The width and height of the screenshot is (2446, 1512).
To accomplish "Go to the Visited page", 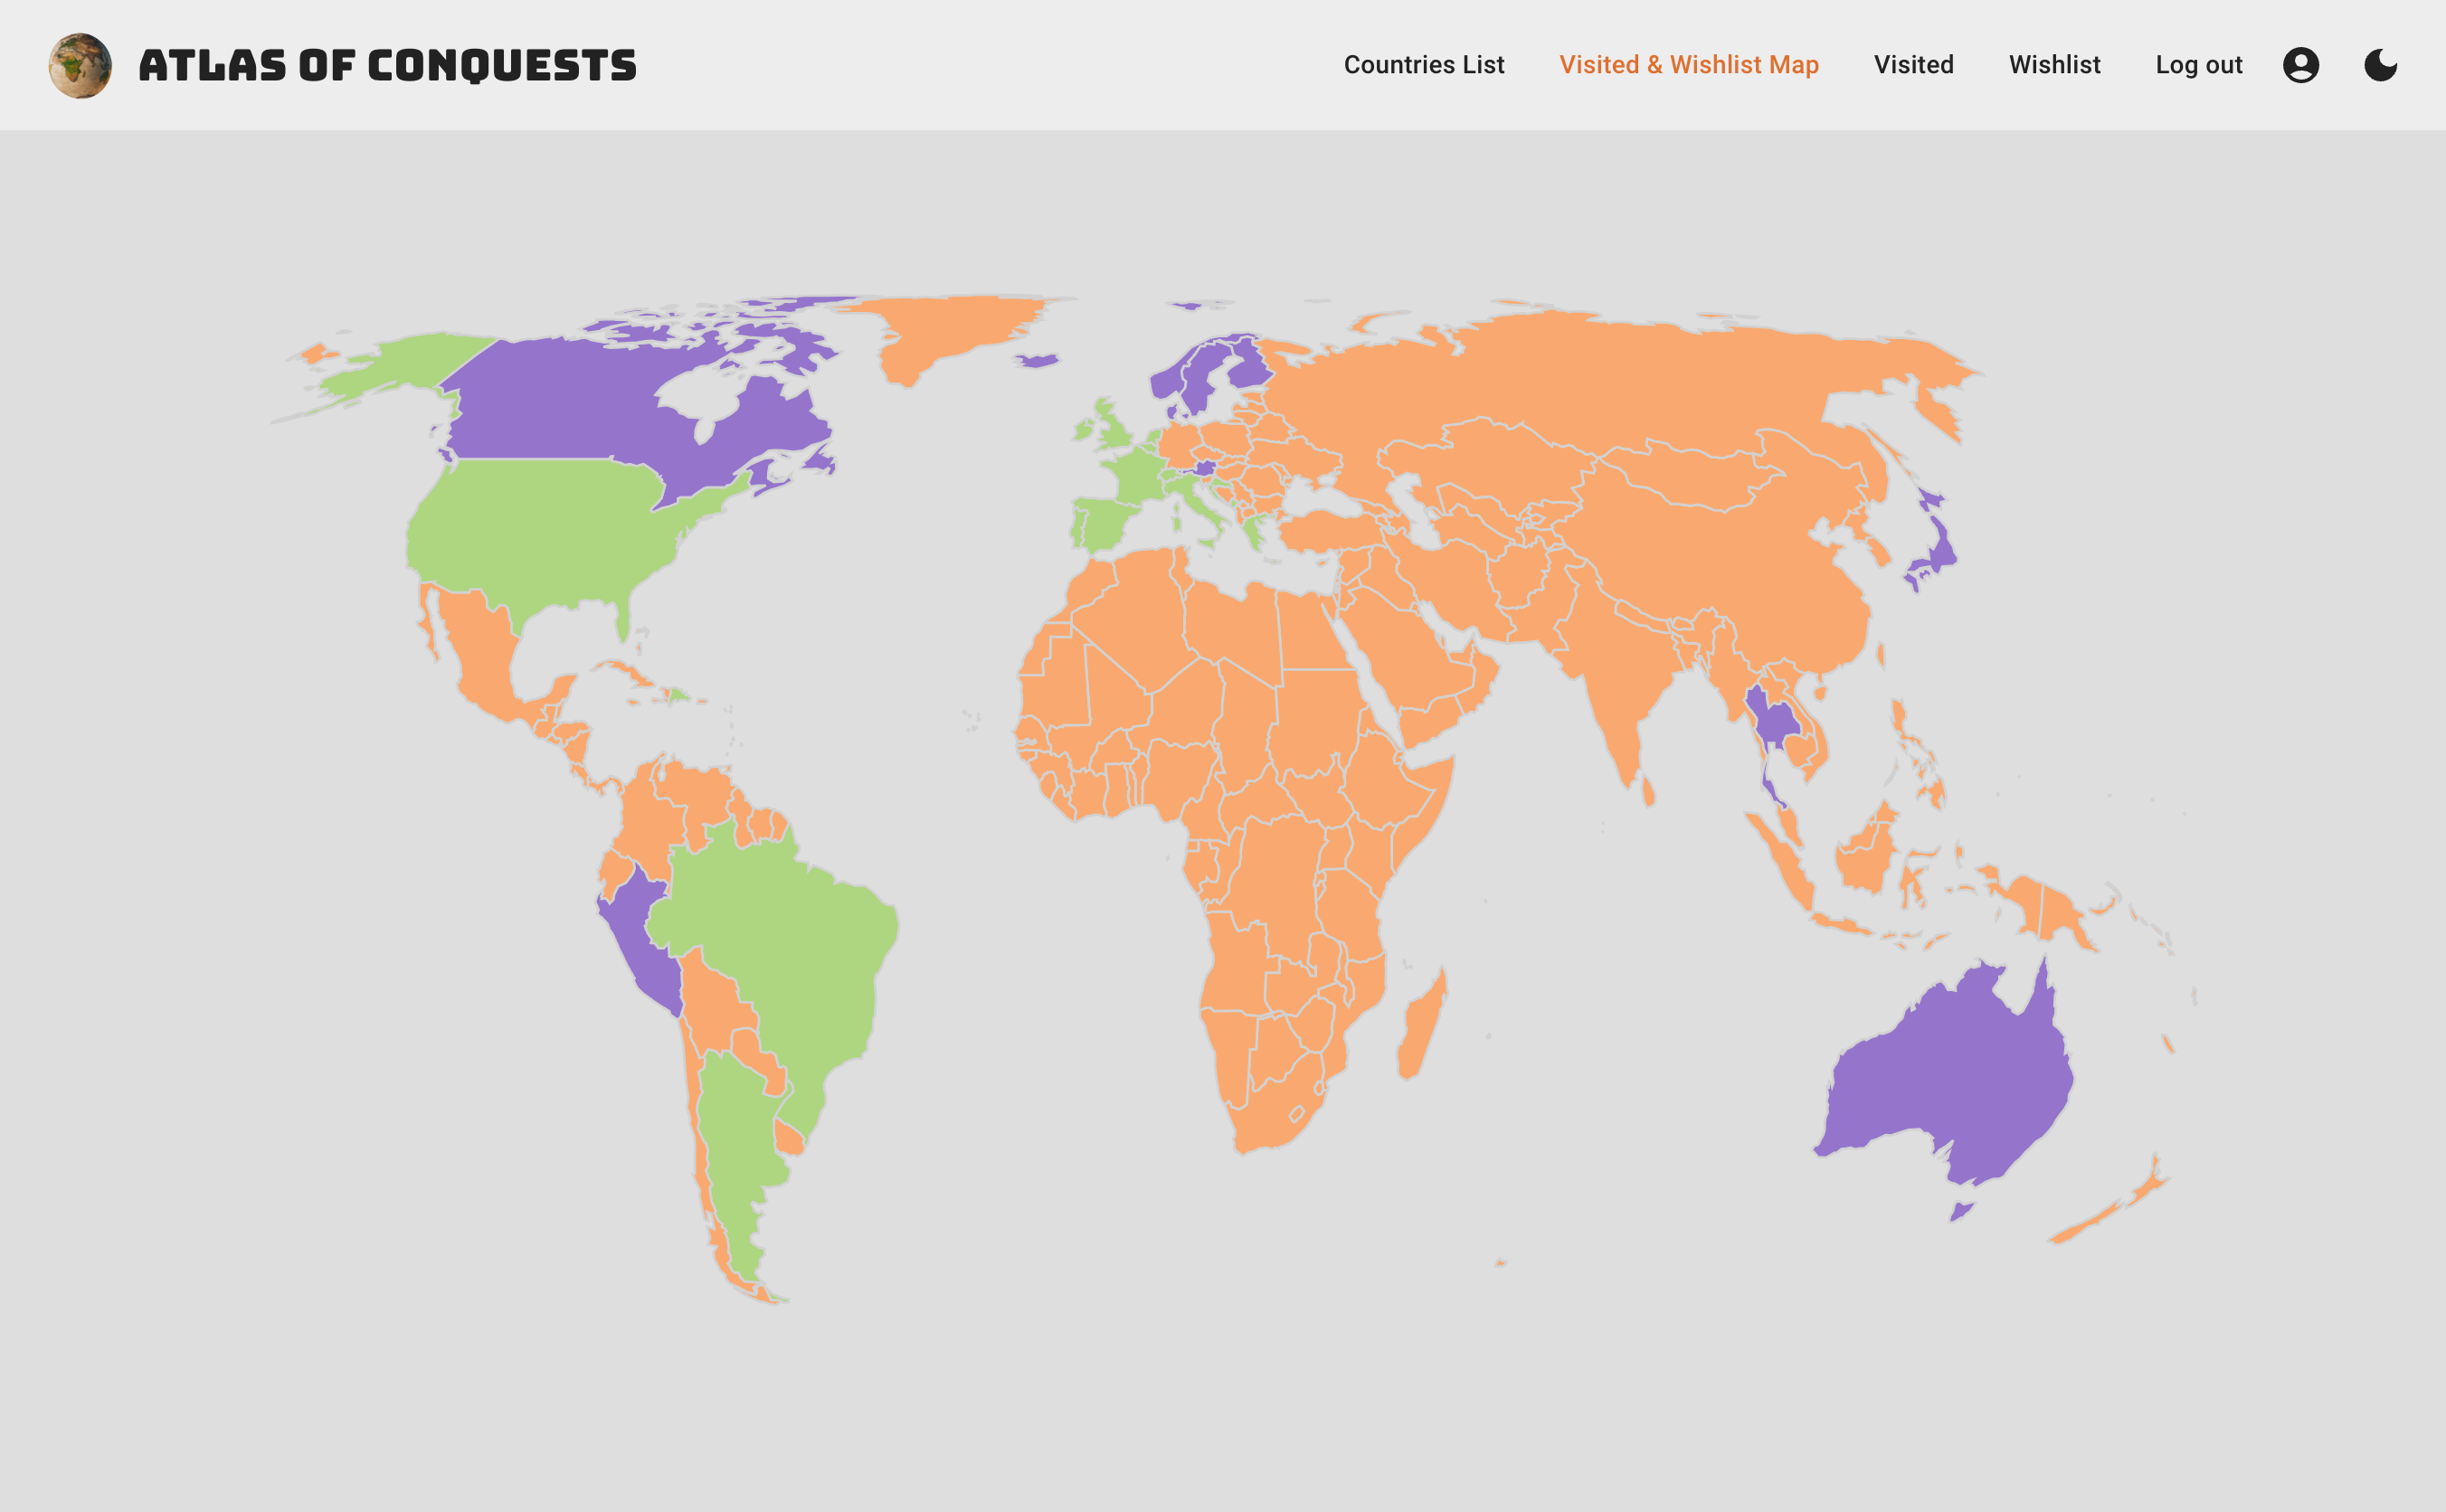I will coord(1913,65).
